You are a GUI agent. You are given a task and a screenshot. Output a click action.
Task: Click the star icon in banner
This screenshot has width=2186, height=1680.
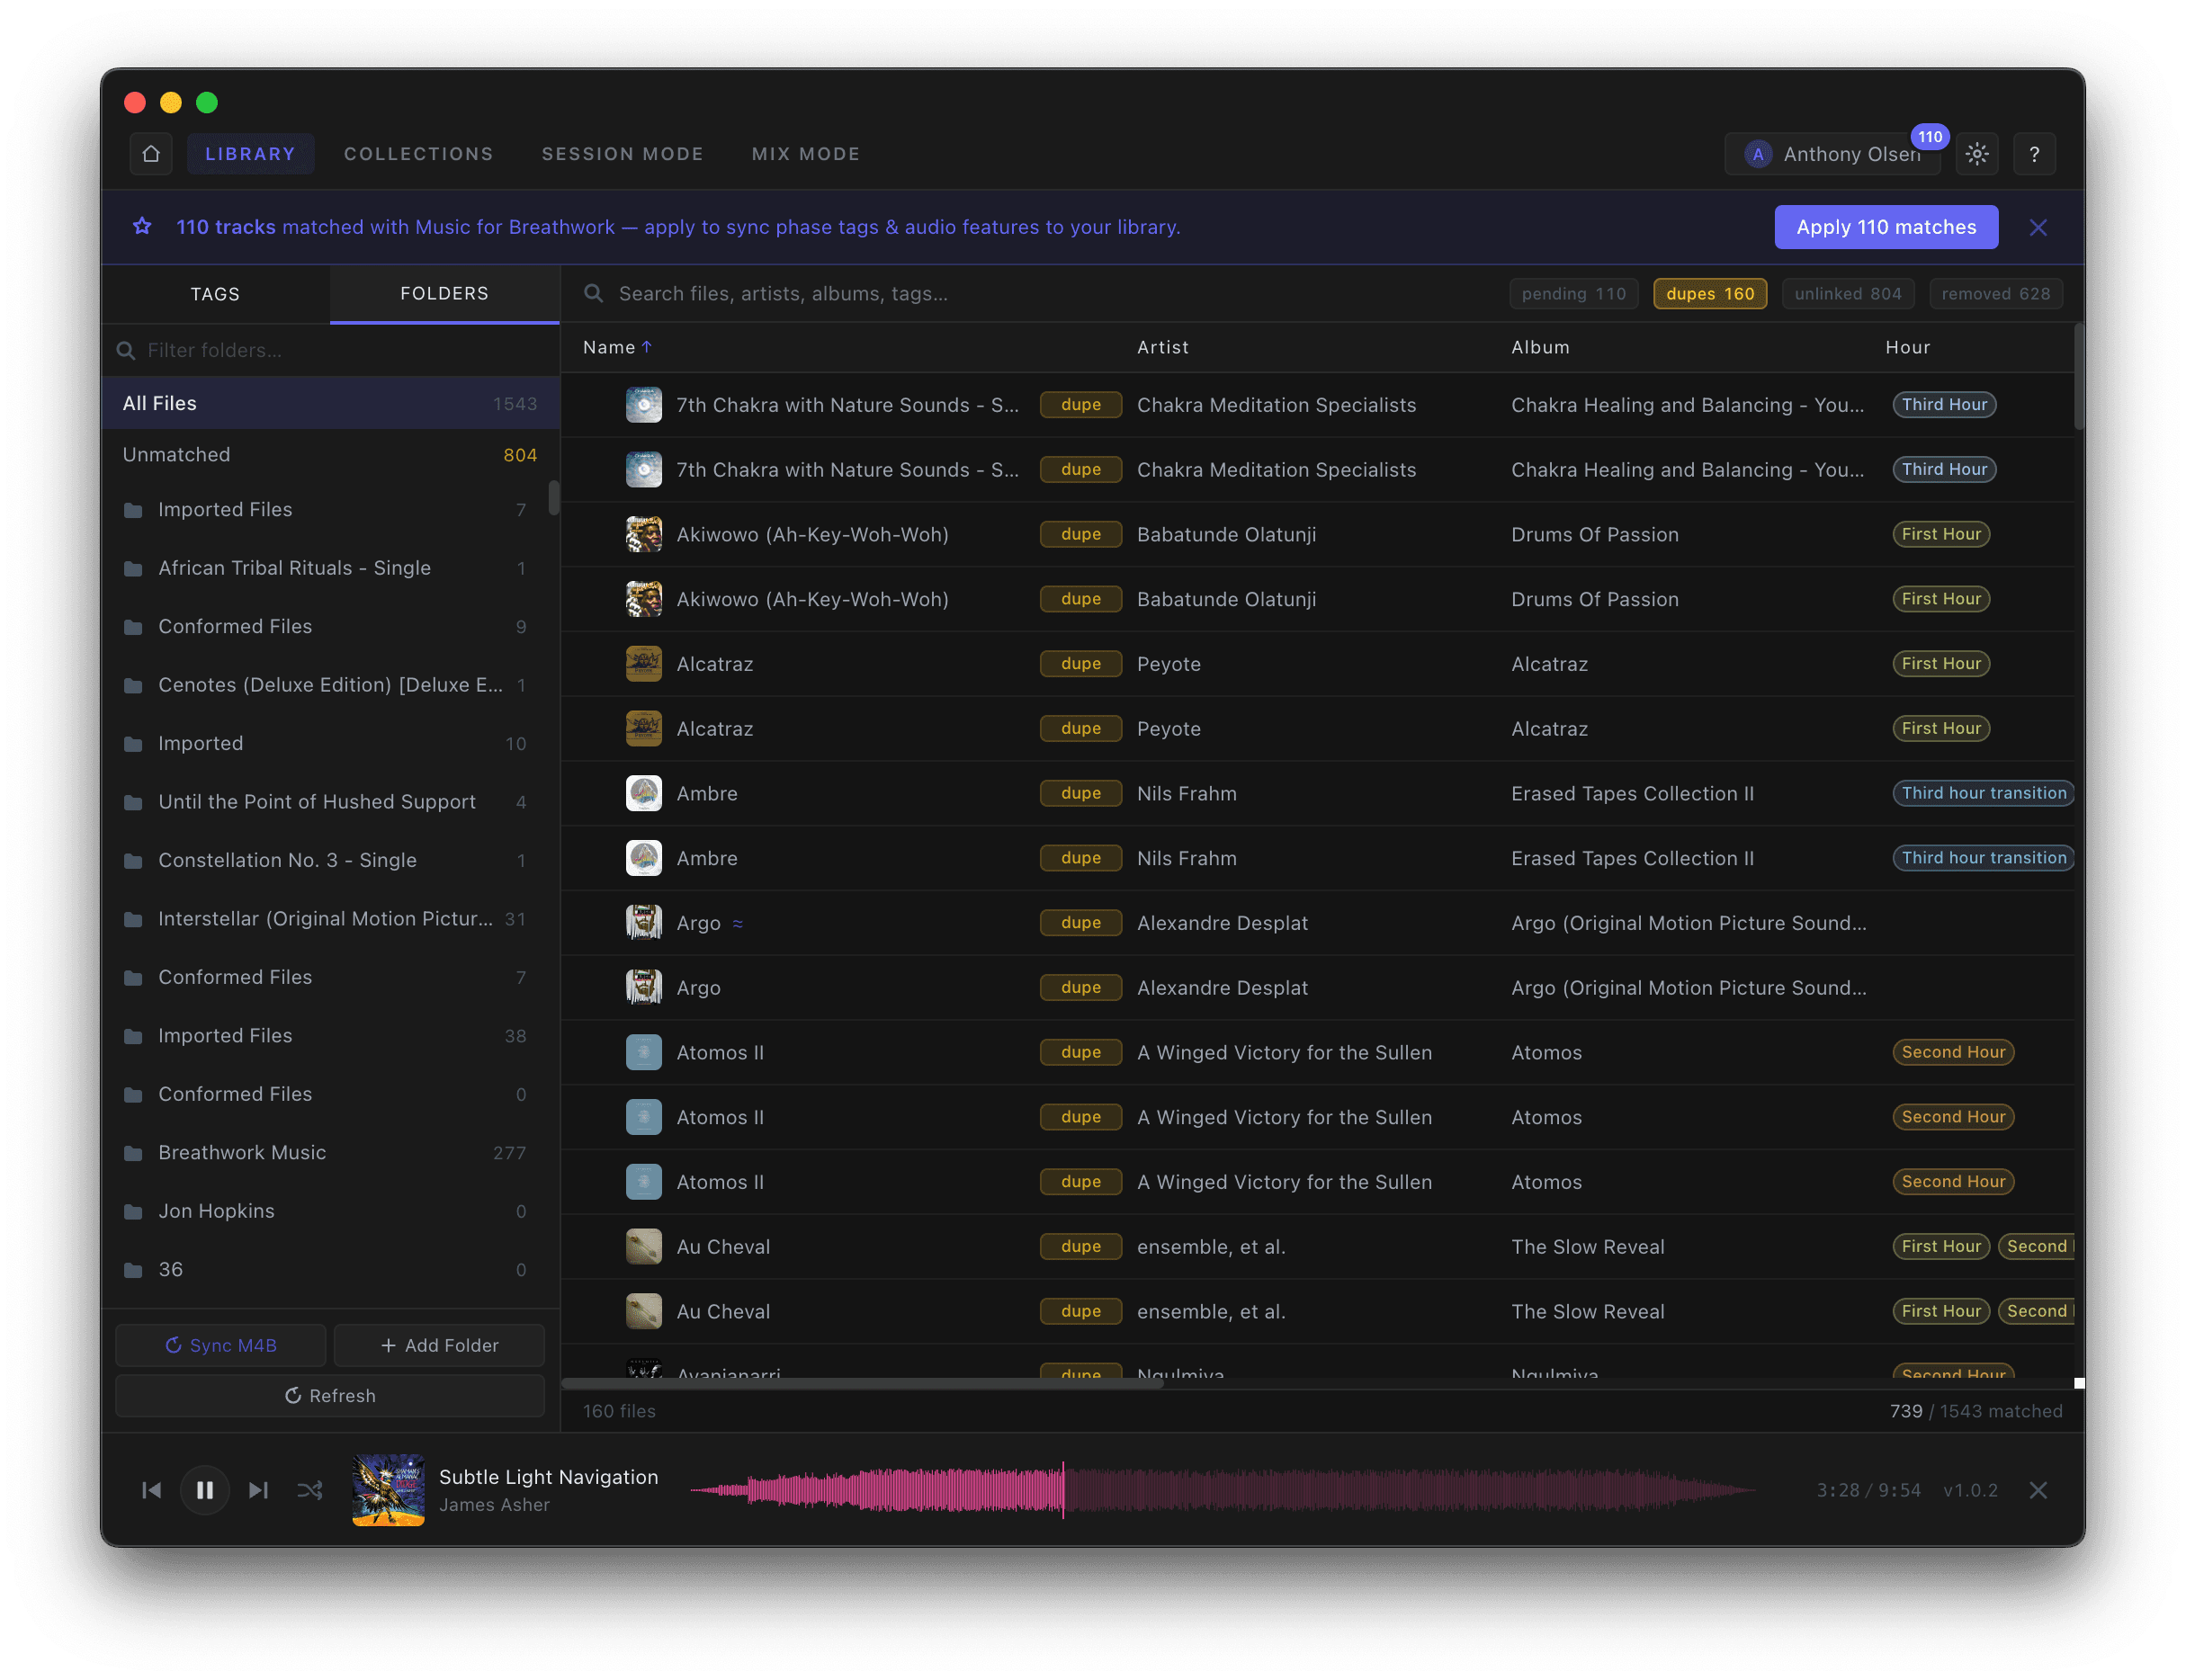click(143, 227)
